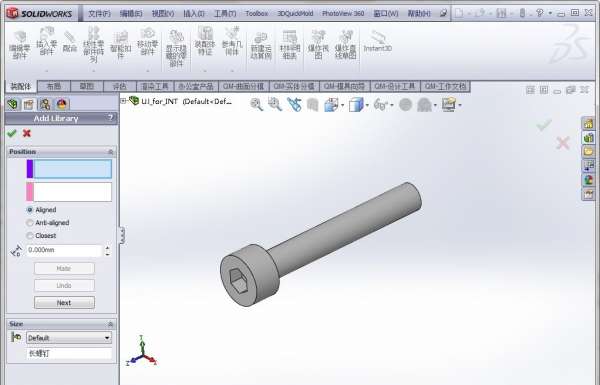Click the Instant3D toolbar icon
Screen dimensions: 600x385
coord(378,42)
